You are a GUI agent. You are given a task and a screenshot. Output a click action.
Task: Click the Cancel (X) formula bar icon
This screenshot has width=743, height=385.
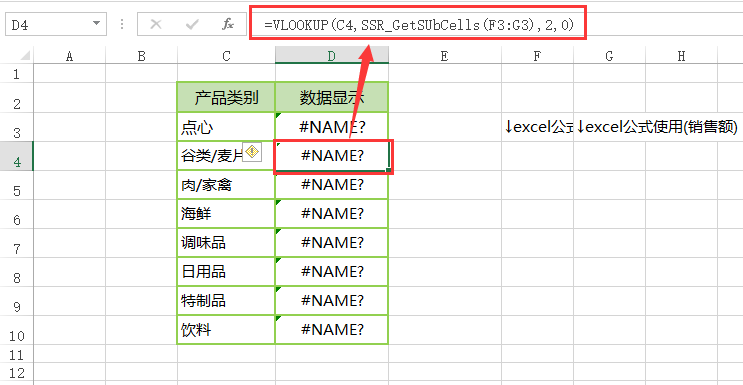point(155,25)
